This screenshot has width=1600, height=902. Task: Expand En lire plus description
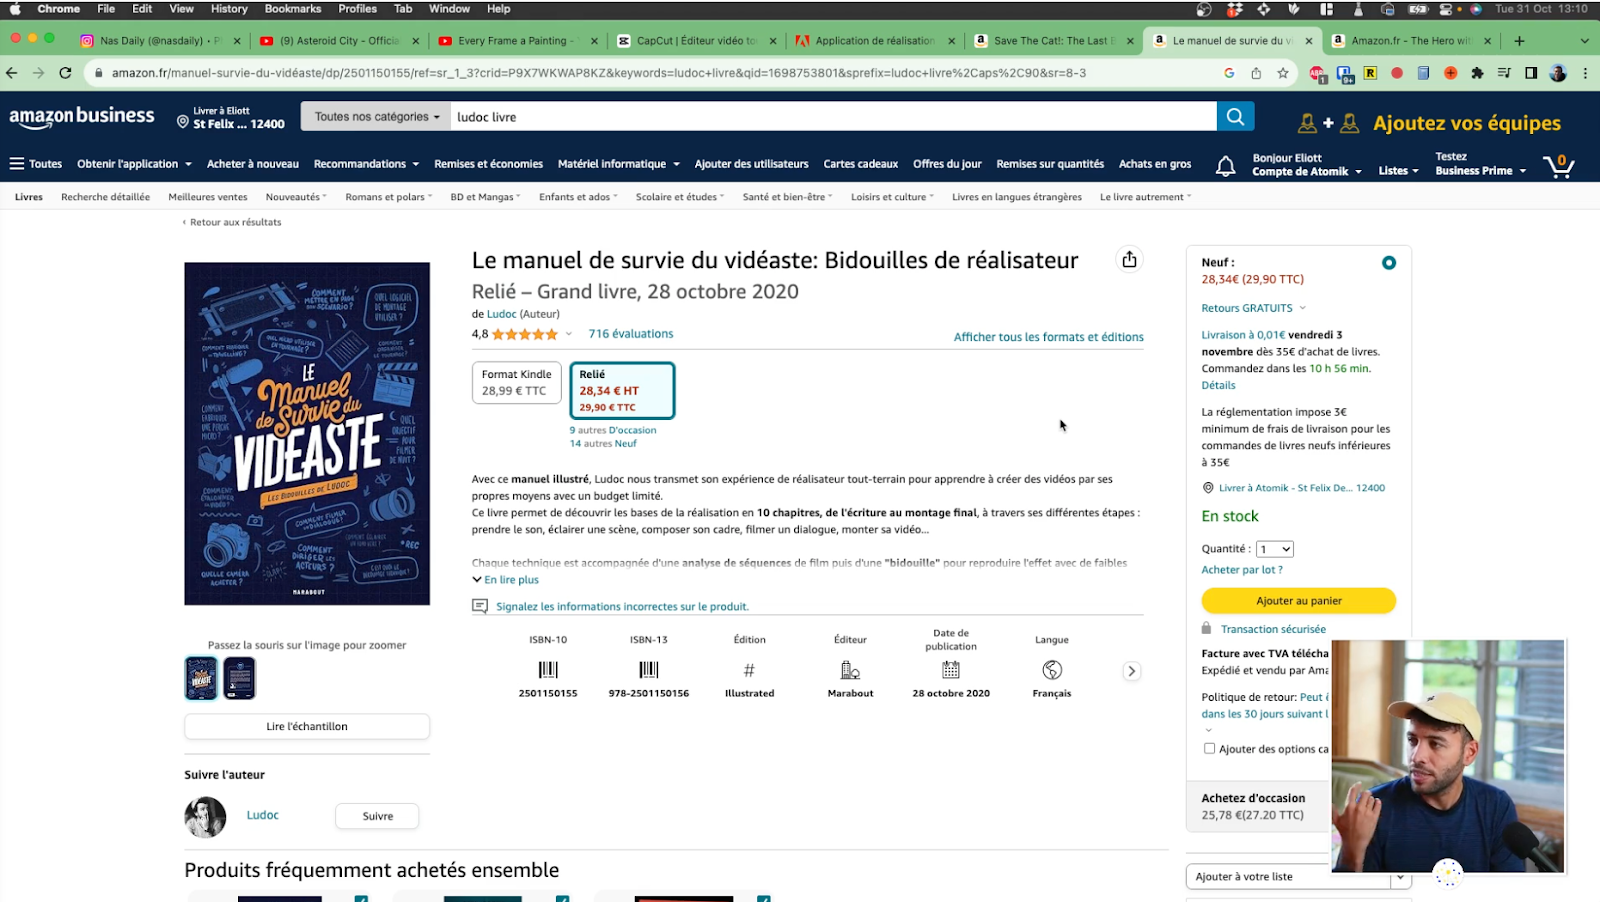[505, 580]
